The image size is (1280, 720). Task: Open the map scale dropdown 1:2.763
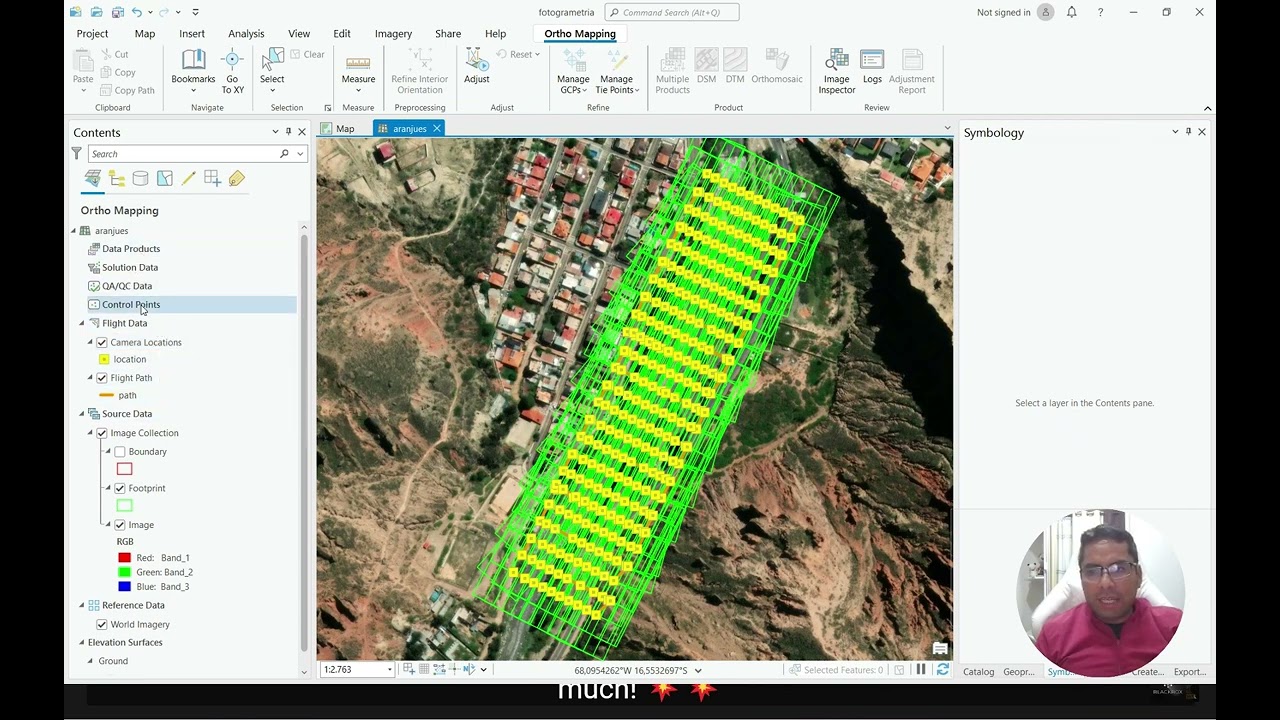(x=389, y=670)
